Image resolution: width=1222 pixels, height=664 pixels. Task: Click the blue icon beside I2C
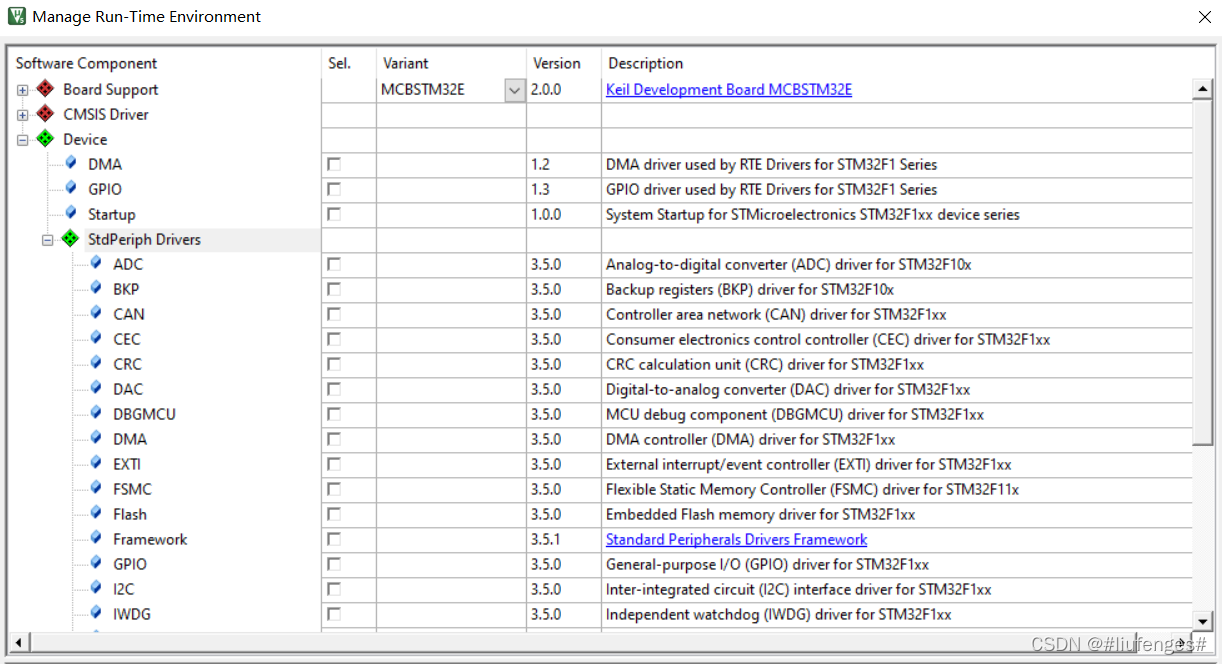pyautogui.click(x=96, y=588)
